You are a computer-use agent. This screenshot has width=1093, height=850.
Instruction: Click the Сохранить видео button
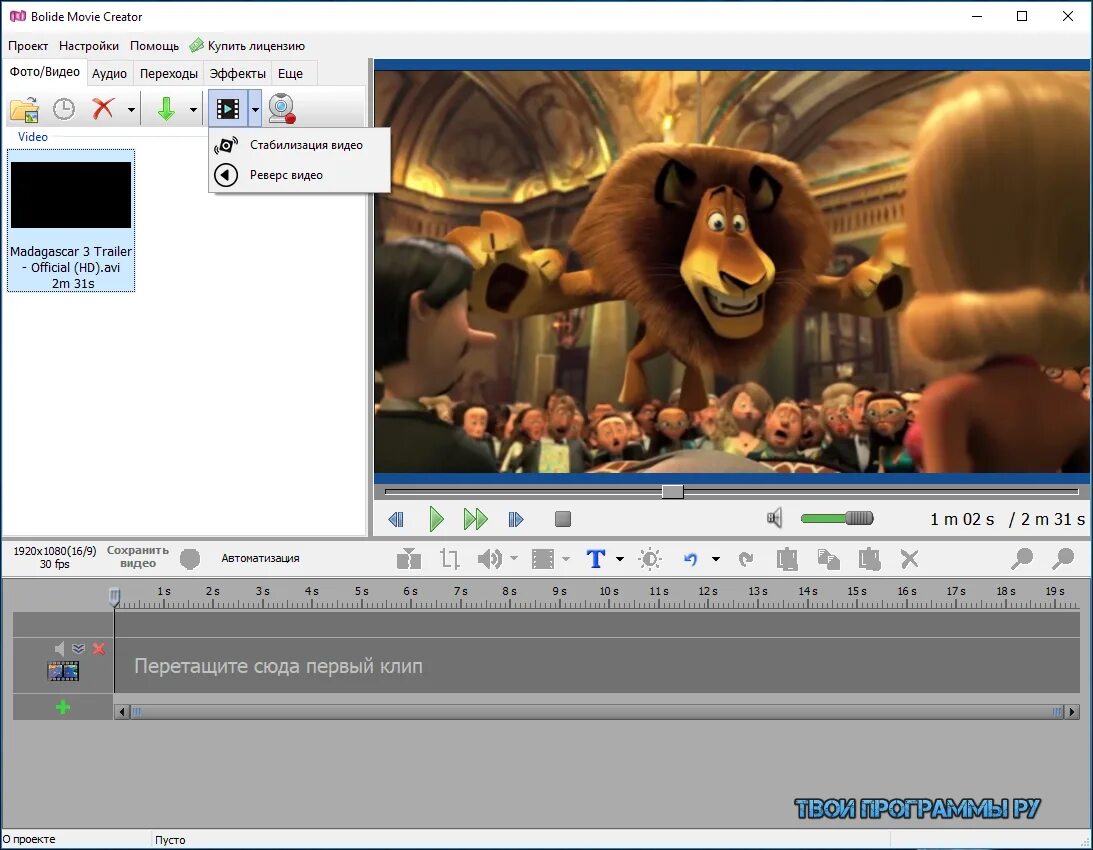click(x=137, y=557)
